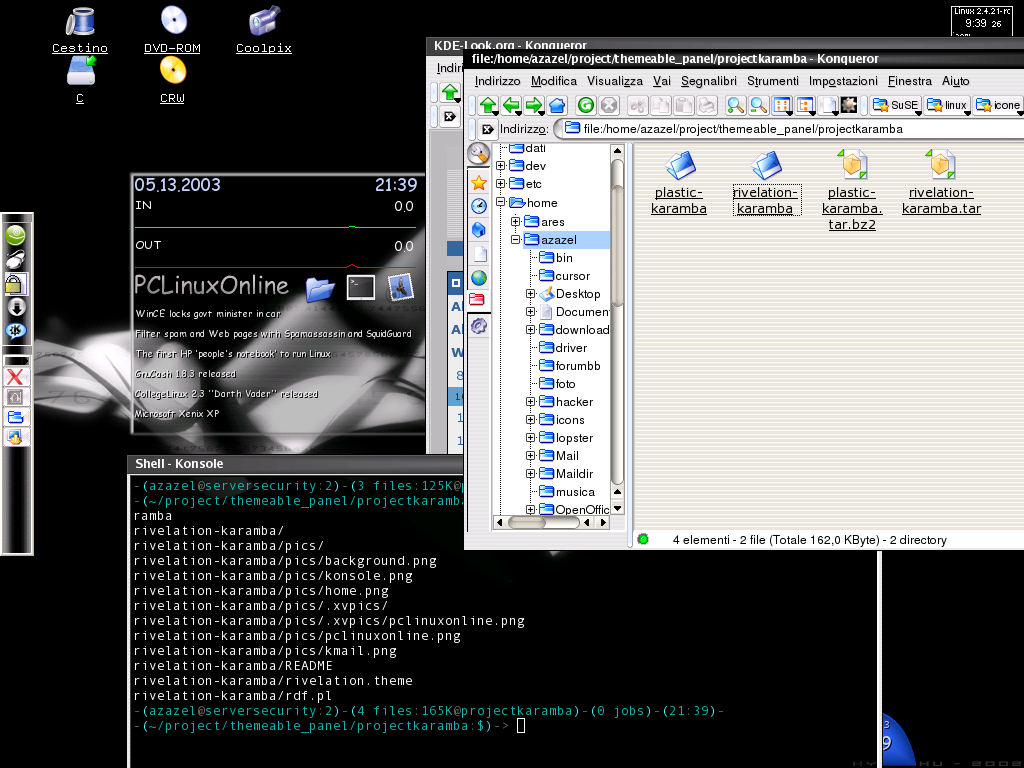Print with the printer toolbar icon
Viewport: 1024px width, 768px height.
706,105
